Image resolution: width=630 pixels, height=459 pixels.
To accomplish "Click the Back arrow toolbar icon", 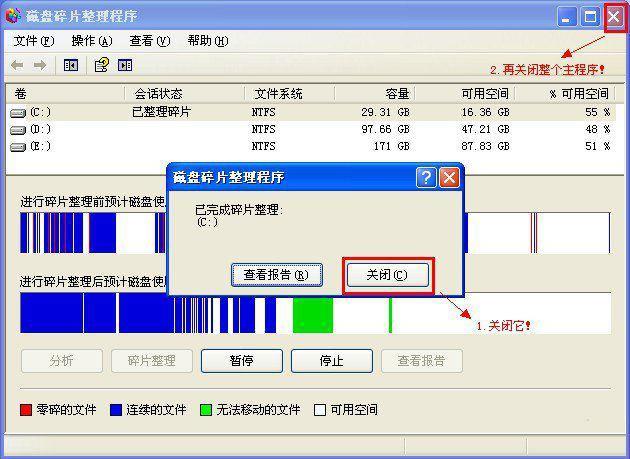I will (17, 65).
